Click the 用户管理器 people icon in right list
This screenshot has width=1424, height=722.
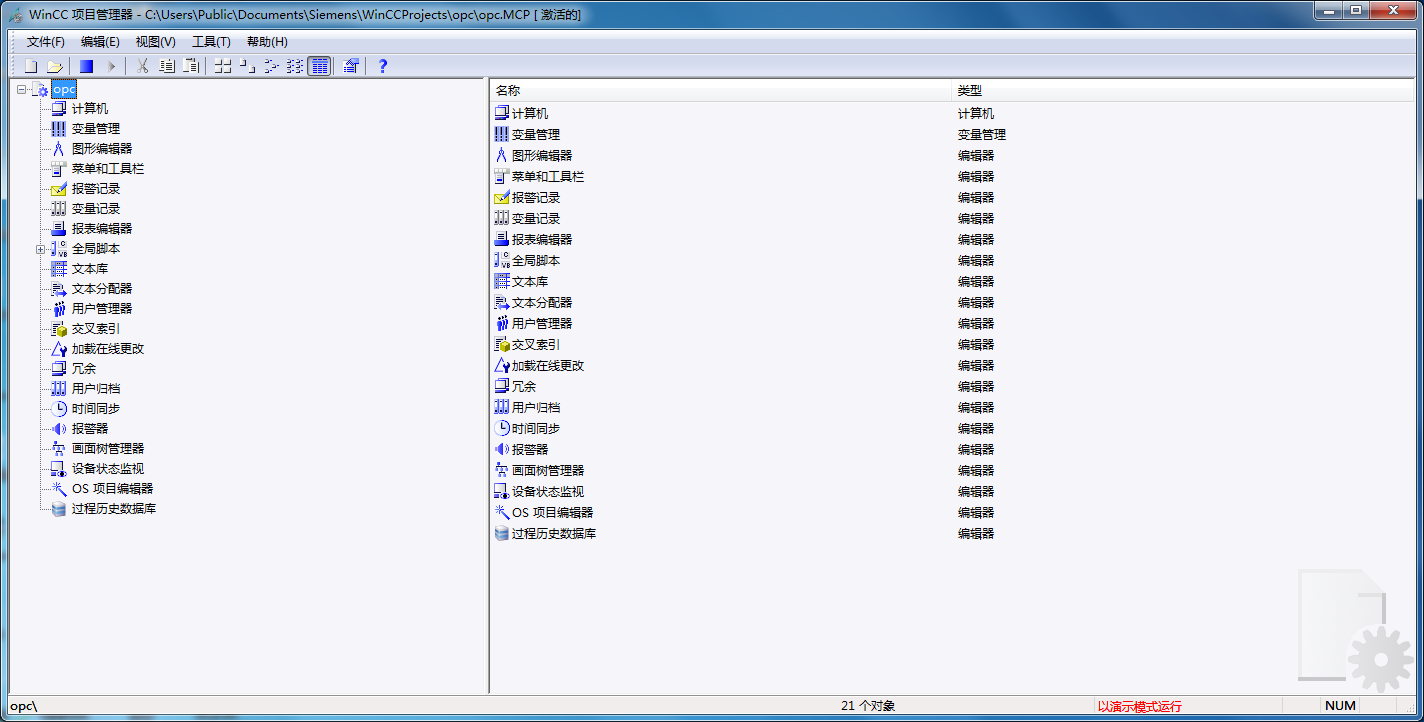click(502, 324)
